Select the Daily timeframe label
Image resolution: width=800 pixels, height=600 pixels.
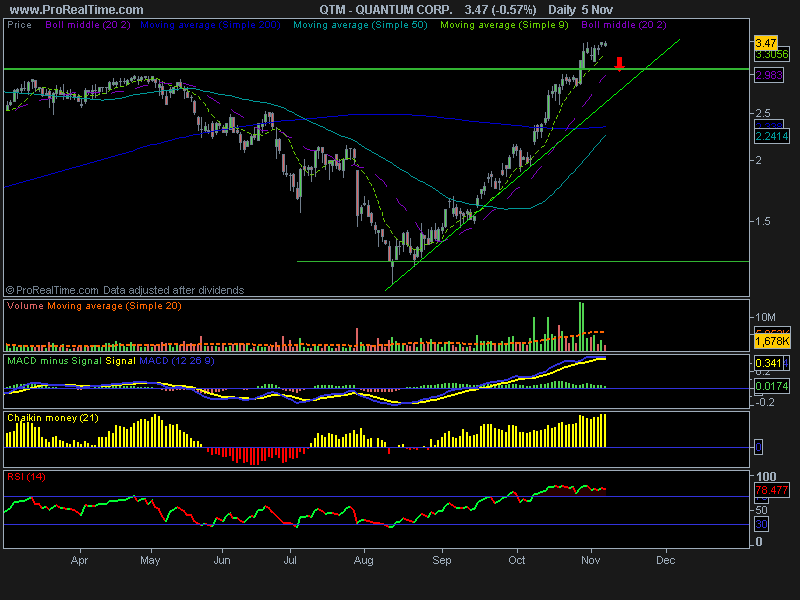point(562,10)
